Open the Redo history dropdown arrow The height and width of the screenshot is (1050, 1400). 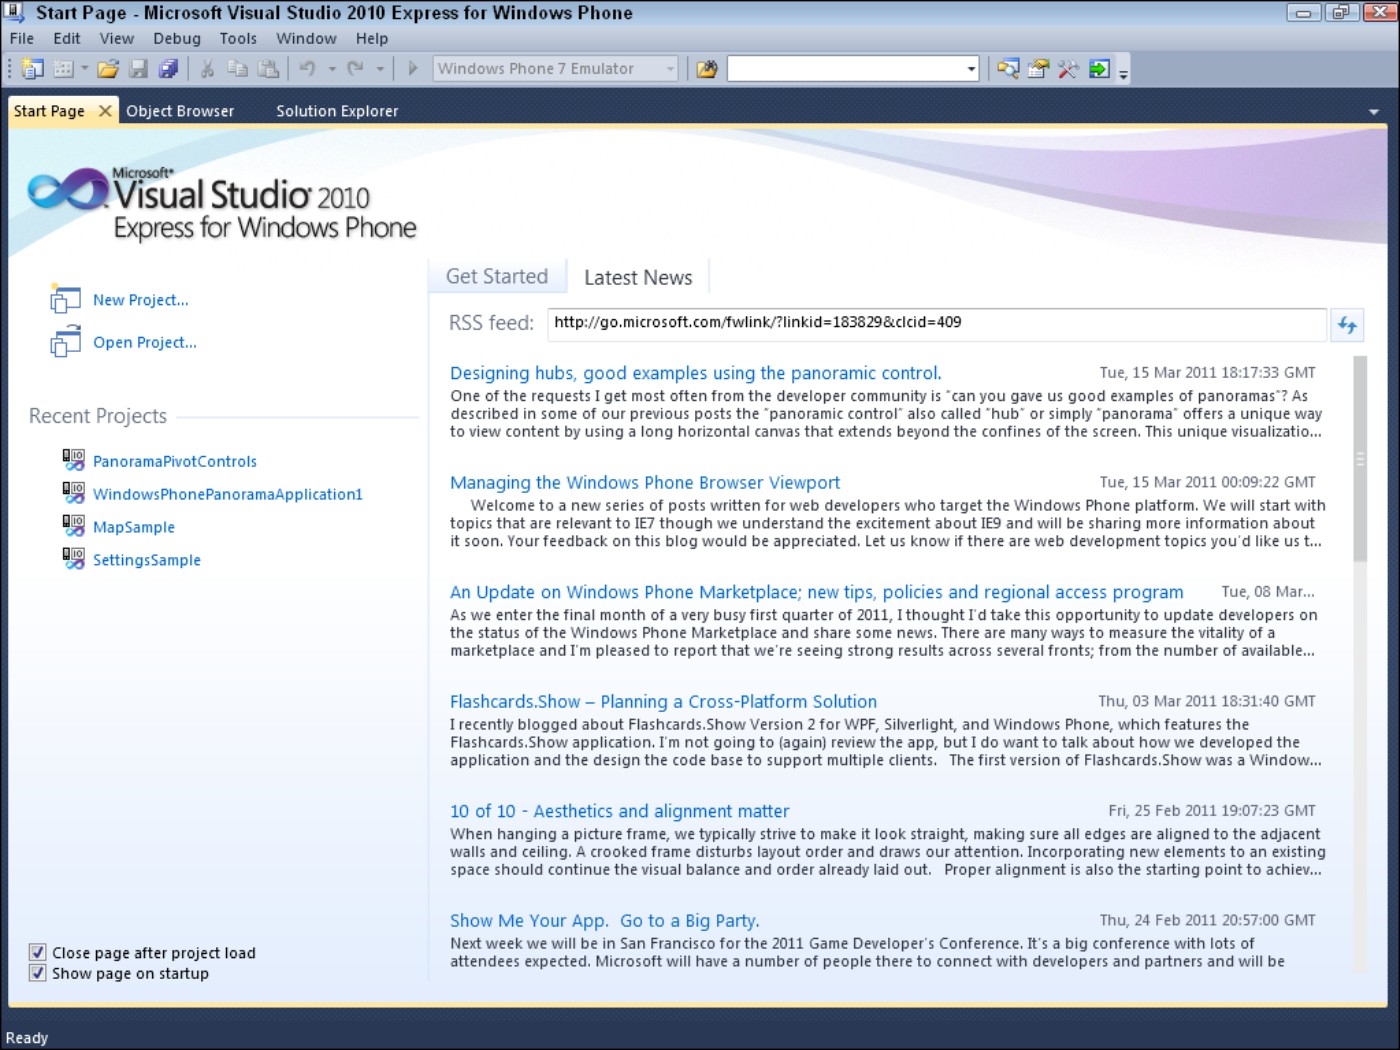tap(380, 69)
